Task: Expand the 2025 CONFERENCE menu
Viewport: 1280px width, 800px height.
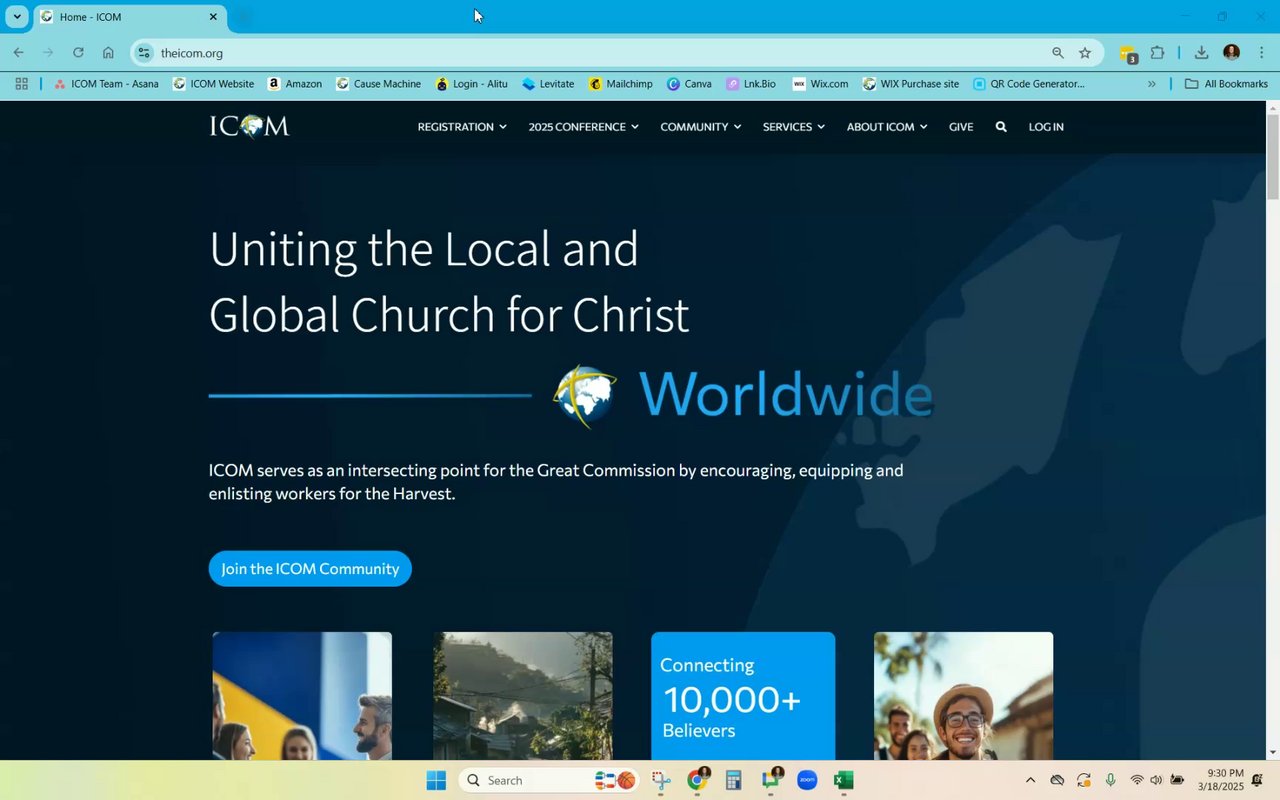Action: click(x=584, y=127)
